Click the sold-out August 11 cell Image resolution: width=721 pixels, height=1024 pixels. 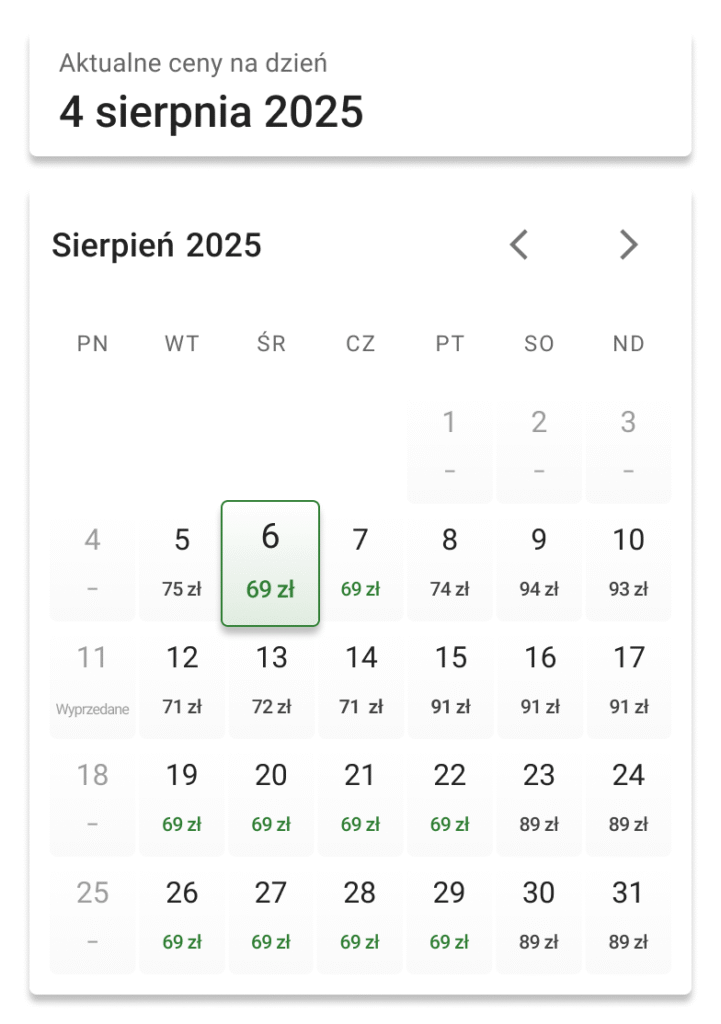click(x=92, y=681)
